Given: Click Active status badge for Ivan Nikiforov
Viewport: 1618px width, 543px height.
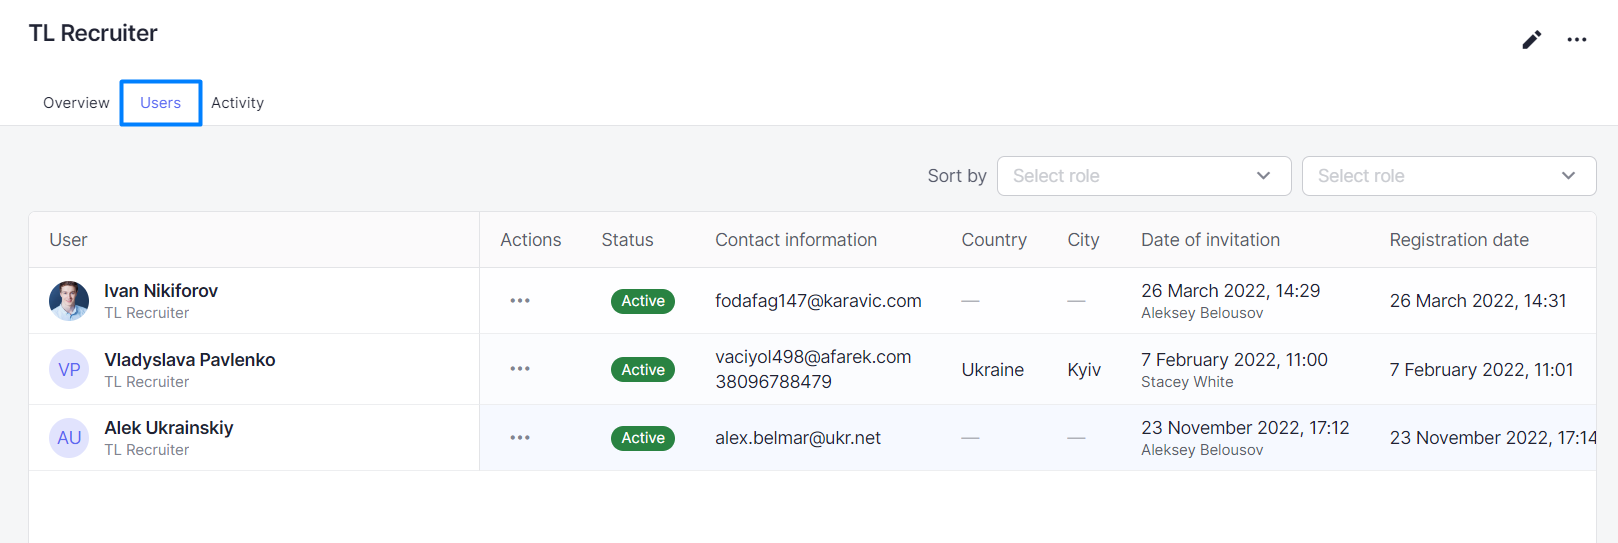Looking at the screenshot, I should click(643, 301).
